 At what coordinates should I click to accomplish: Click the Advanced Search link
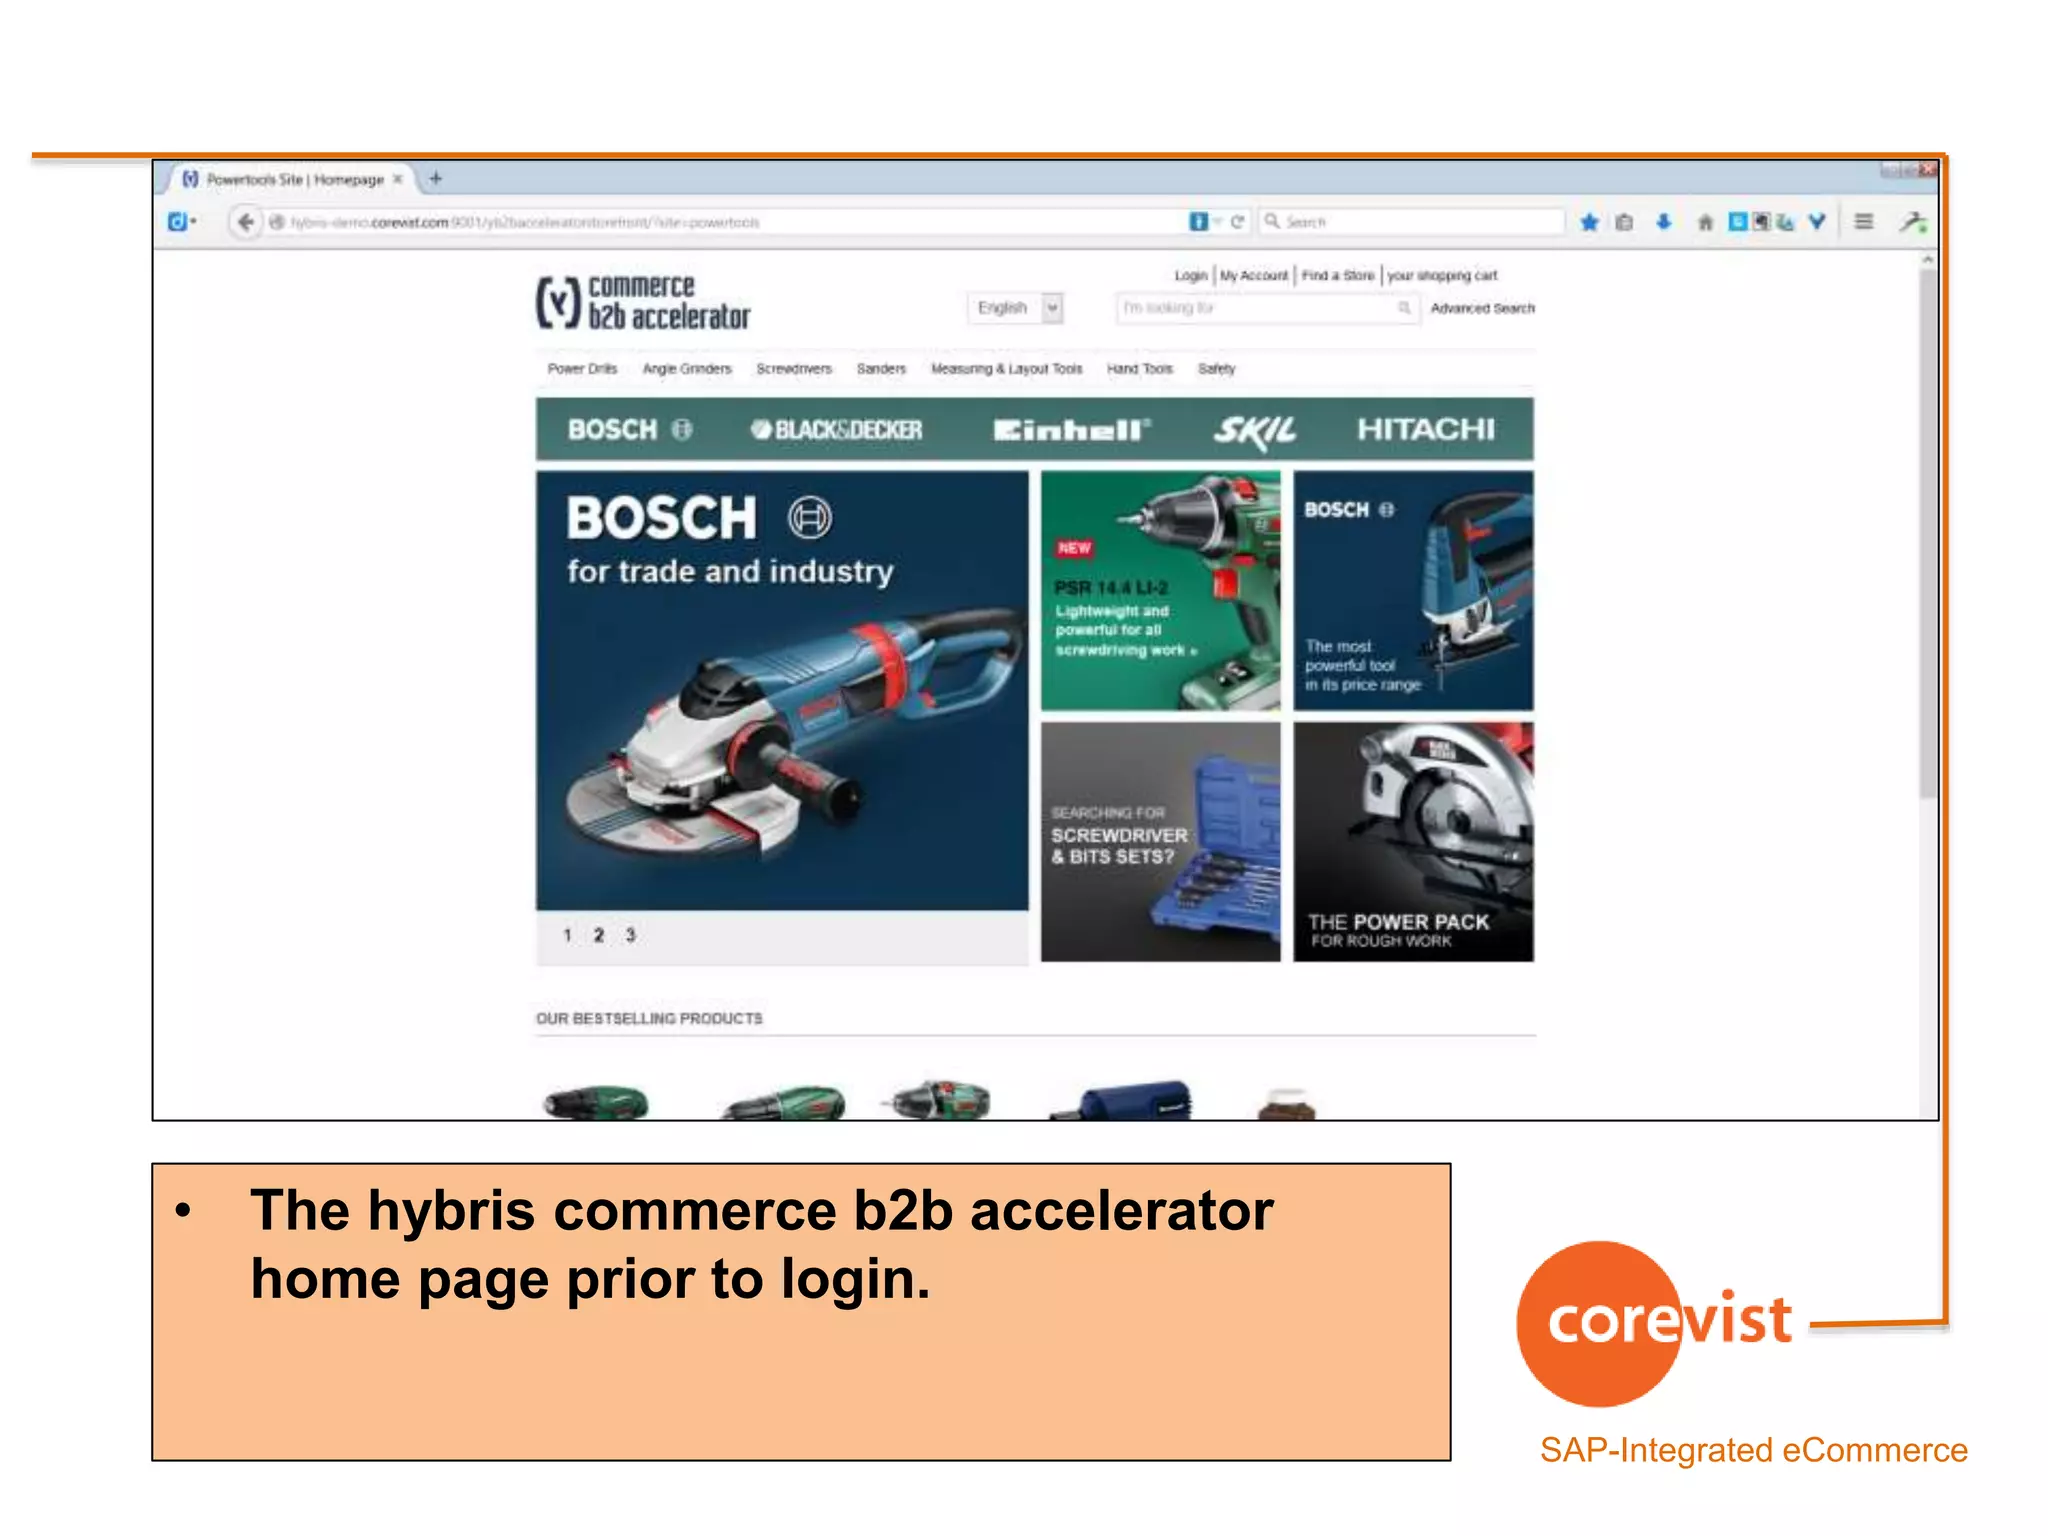[1482, 308]
